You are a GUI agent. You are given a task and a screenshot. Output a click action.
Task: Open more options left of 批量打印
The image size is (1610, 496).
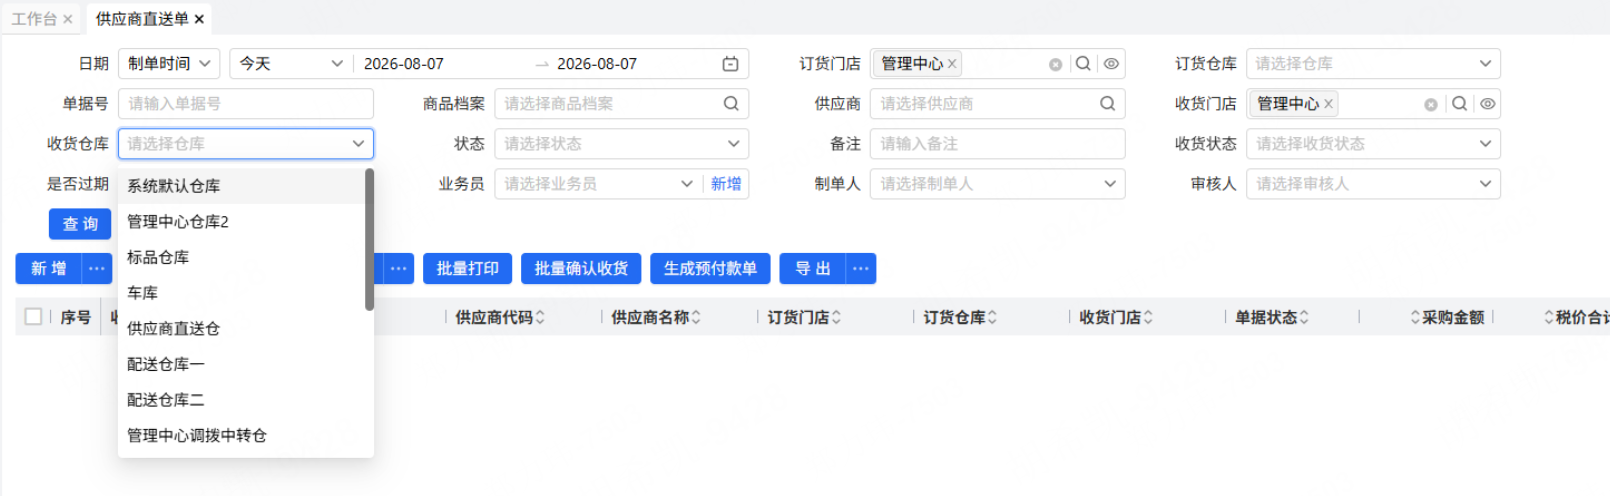pyautogui.click(x=398, y=269)
